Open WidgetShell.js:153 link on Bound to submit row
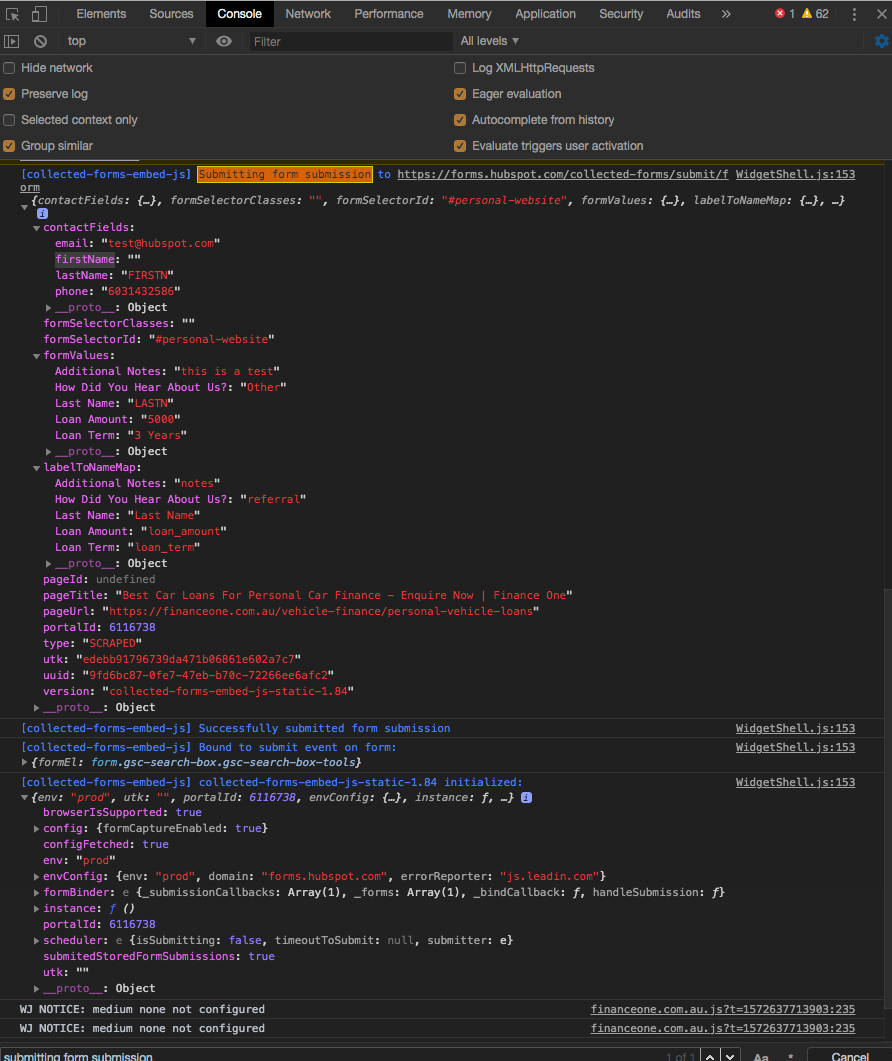Image resolution: width=892 pixels, height=1061 pixels. pos(795,747)
